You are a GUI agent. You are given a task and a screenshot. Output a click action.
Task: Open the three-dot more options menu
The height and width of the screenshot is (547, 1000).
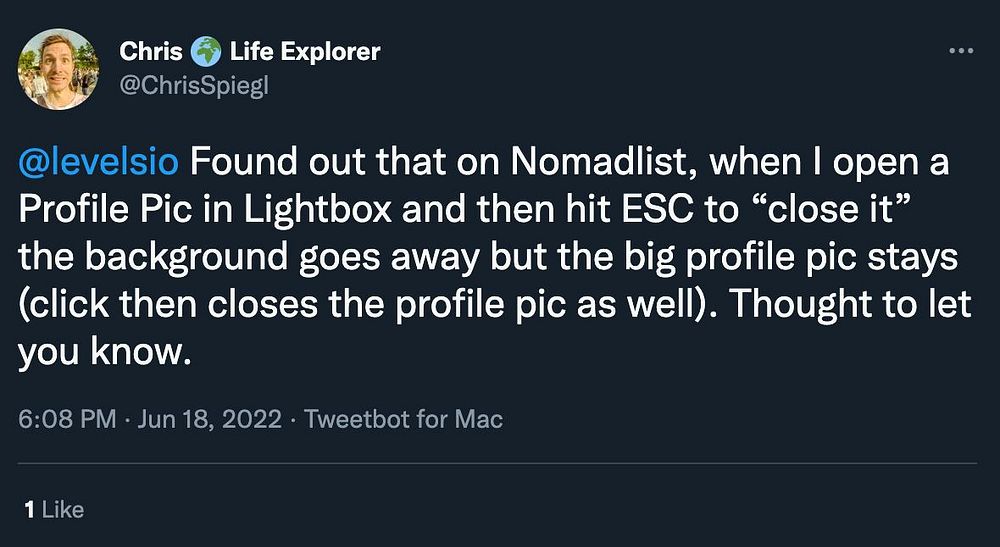click(960, 51)
